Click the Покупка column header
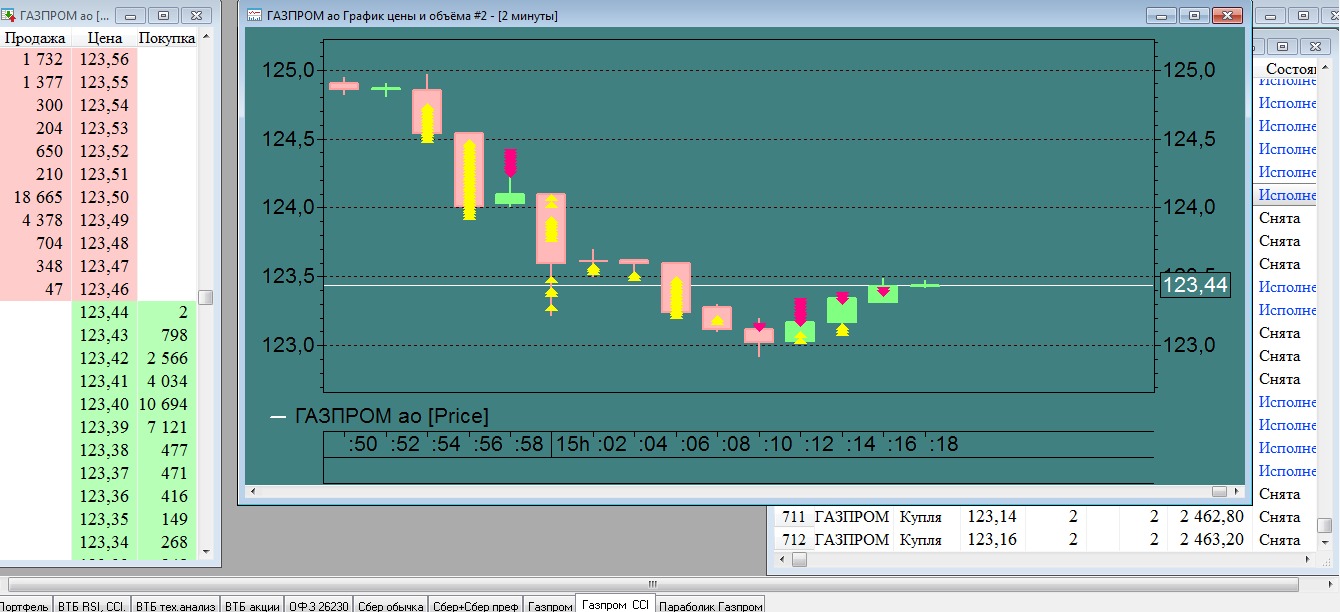 167,38
